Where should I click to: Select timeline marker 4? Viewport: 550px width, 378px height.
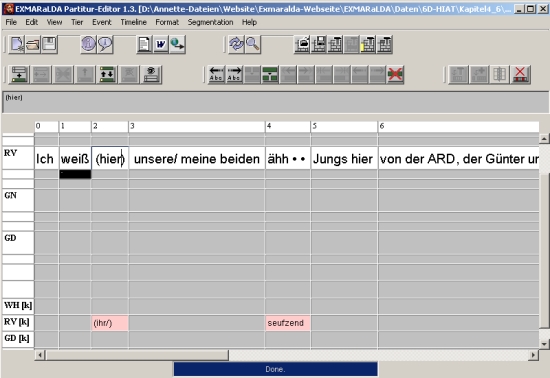point(288,126)
